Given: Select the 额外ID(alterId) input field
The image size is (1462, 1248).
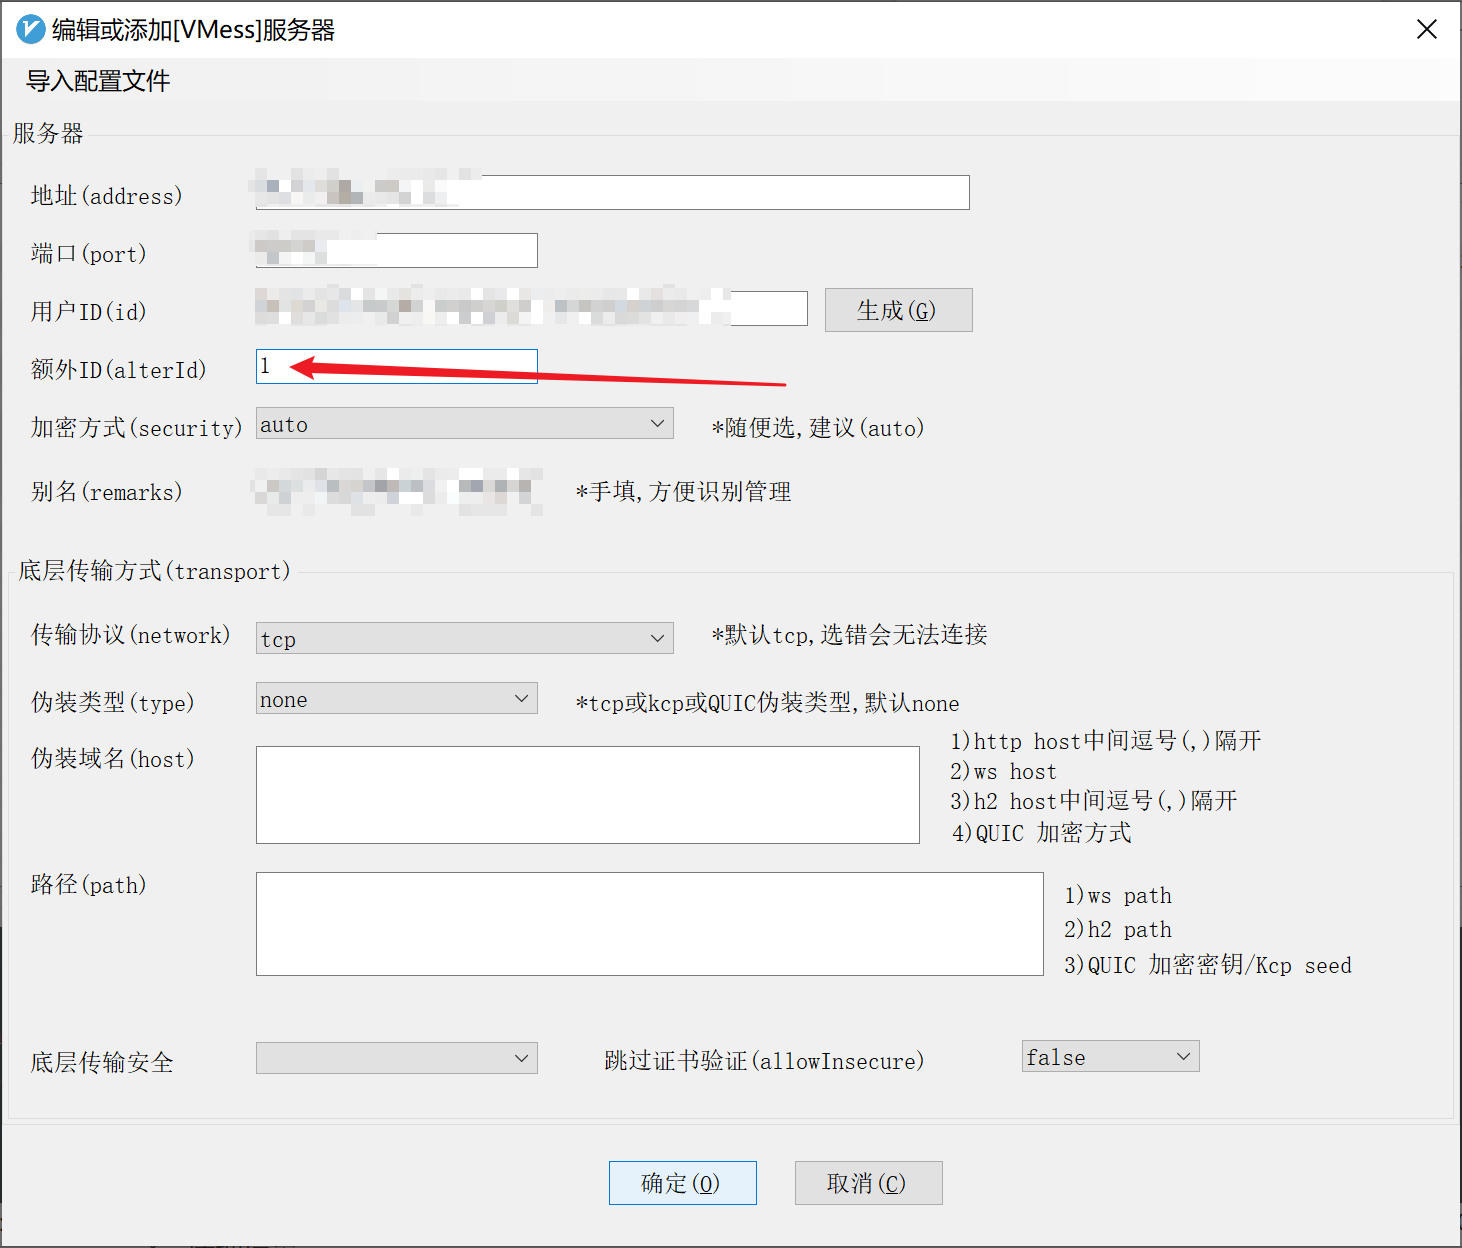Looking at the screenshot, I should 395,366.
